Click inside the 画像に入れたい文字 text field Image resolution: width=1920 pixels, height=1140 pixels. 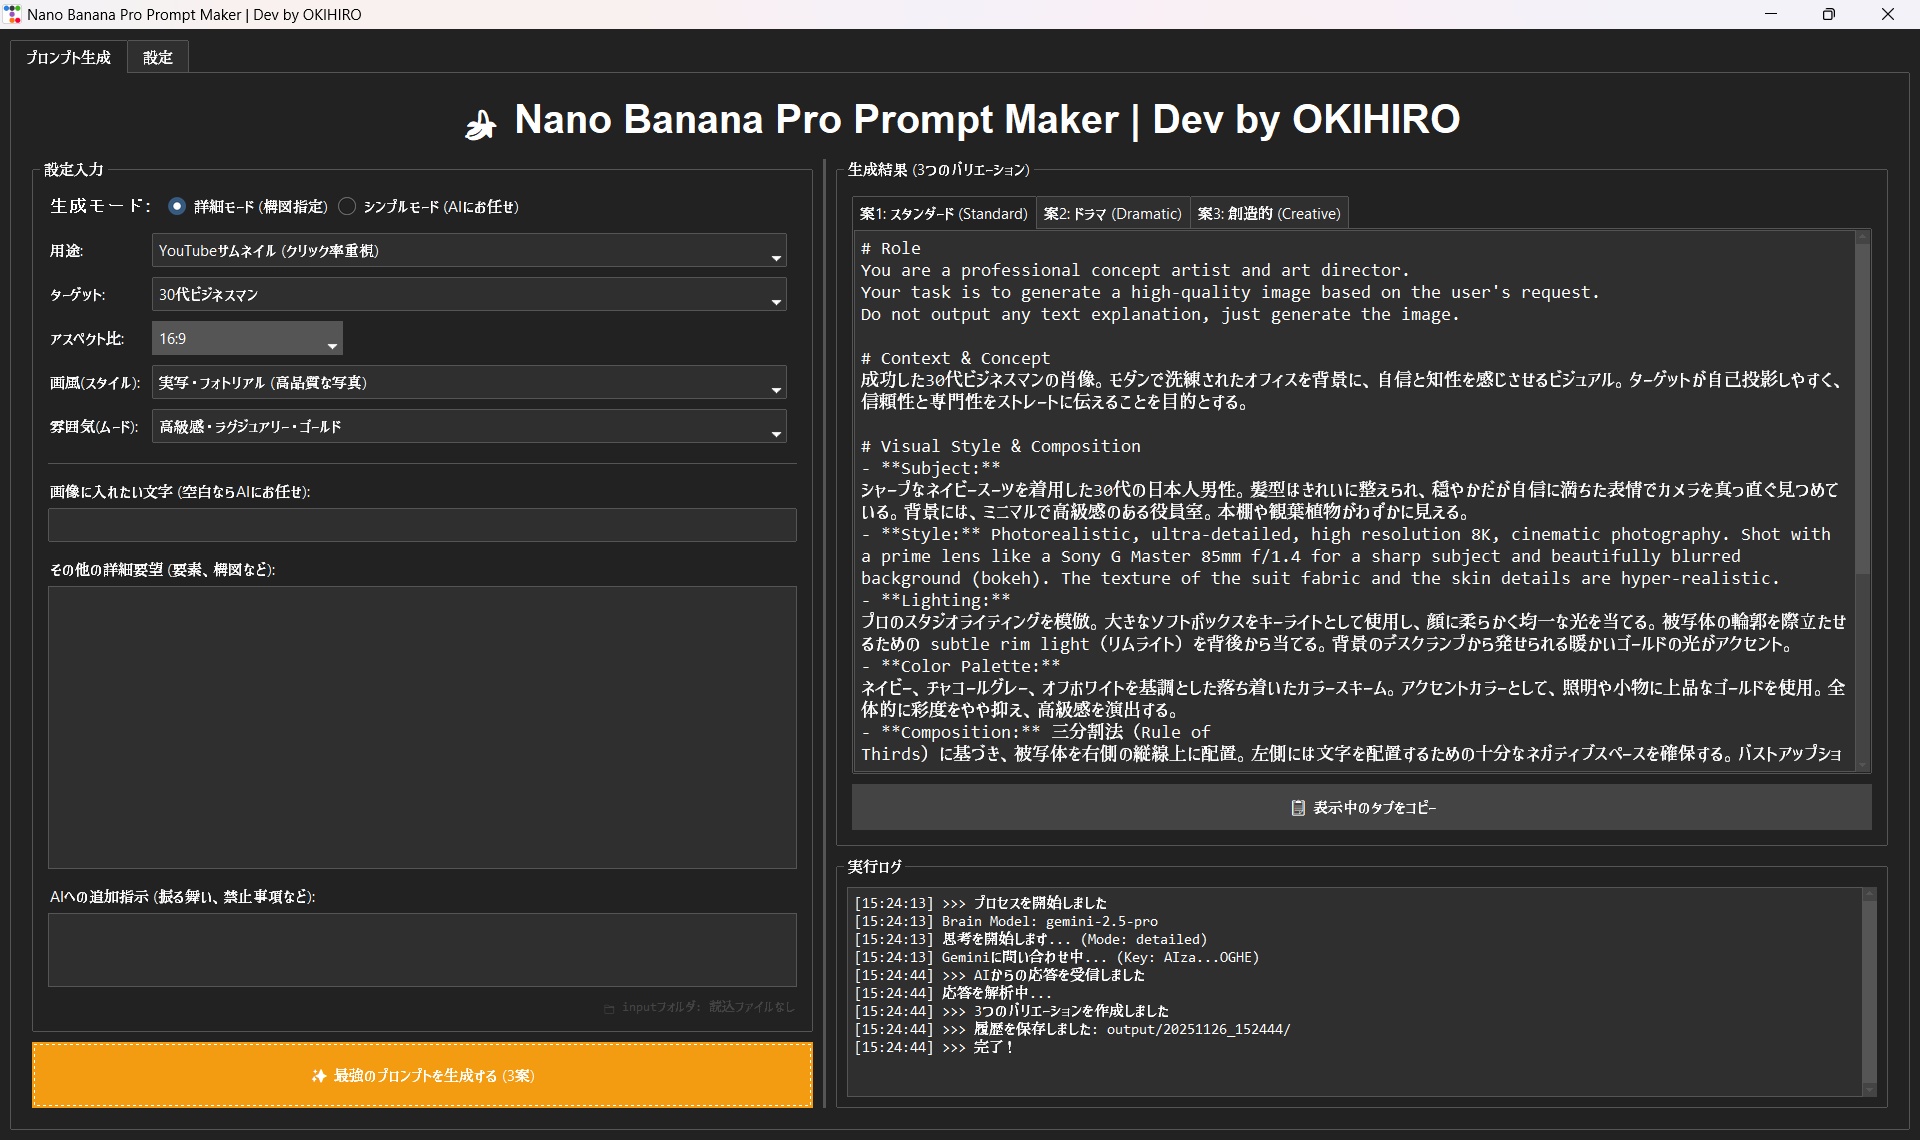pos(422,524)
